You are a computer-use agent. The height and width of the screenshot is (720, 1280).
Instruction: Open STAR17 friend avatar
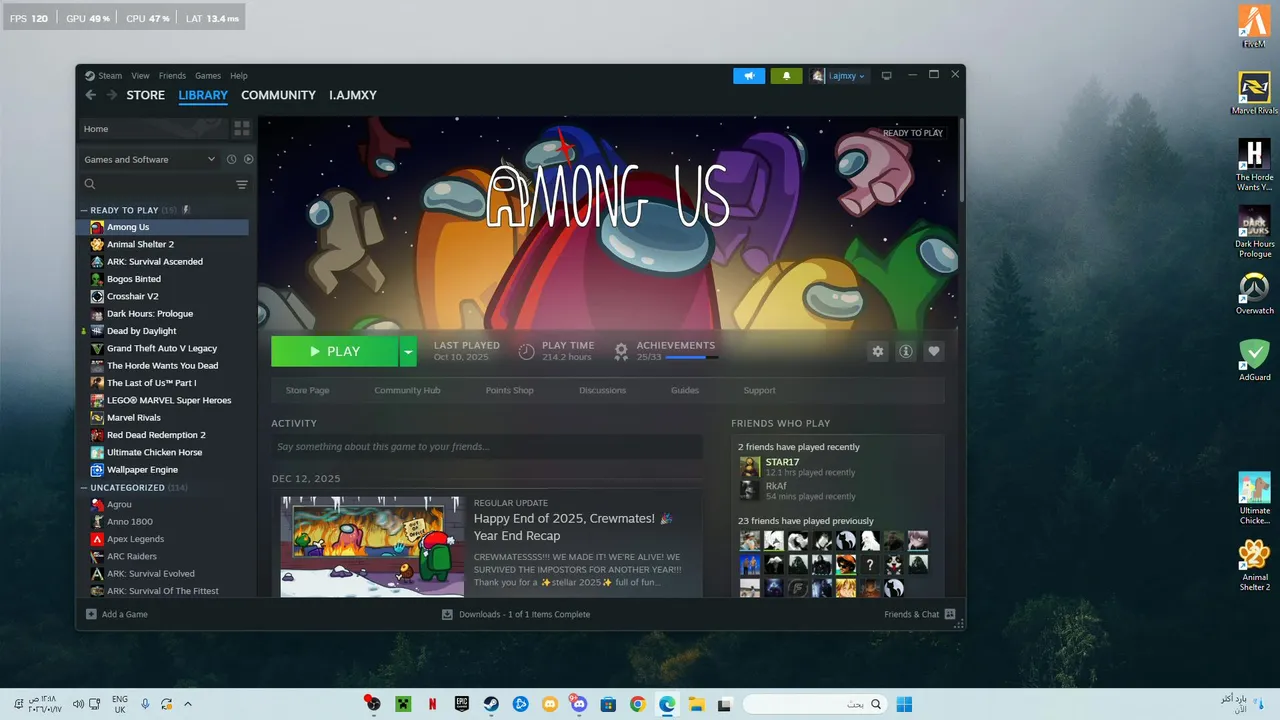pyautogui.click(x=750, y=467)
